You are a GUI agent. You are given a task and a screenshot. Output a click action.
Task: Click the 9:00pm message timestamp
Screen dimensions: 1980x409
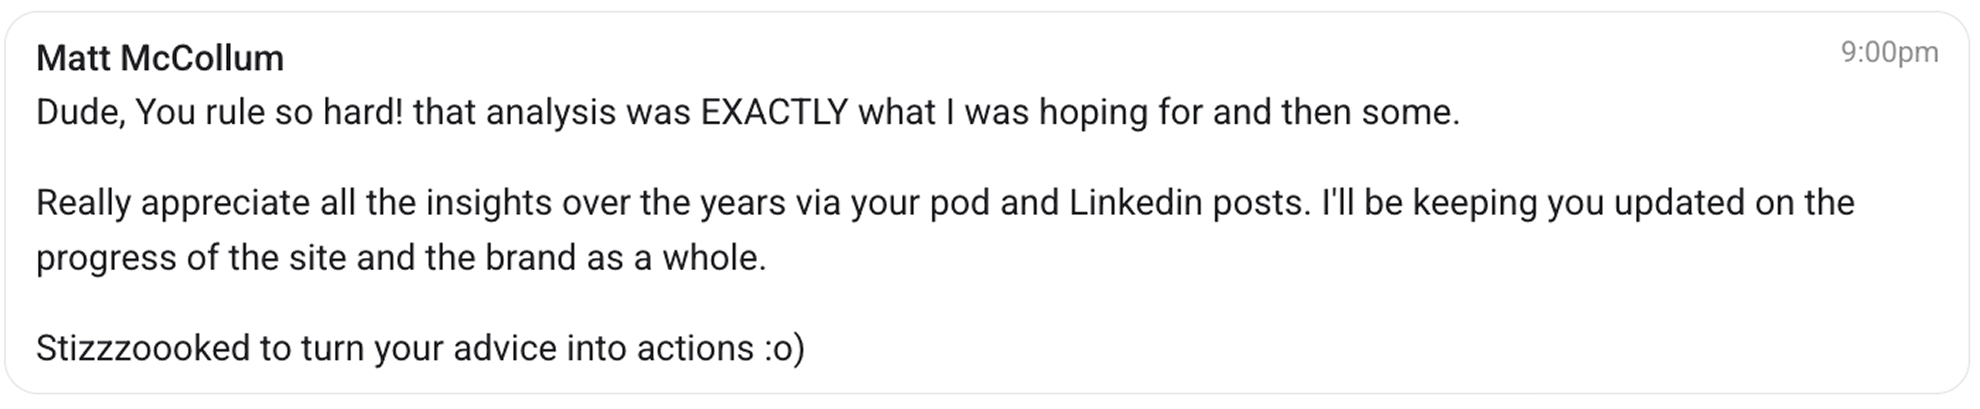tap(1889, 53)
